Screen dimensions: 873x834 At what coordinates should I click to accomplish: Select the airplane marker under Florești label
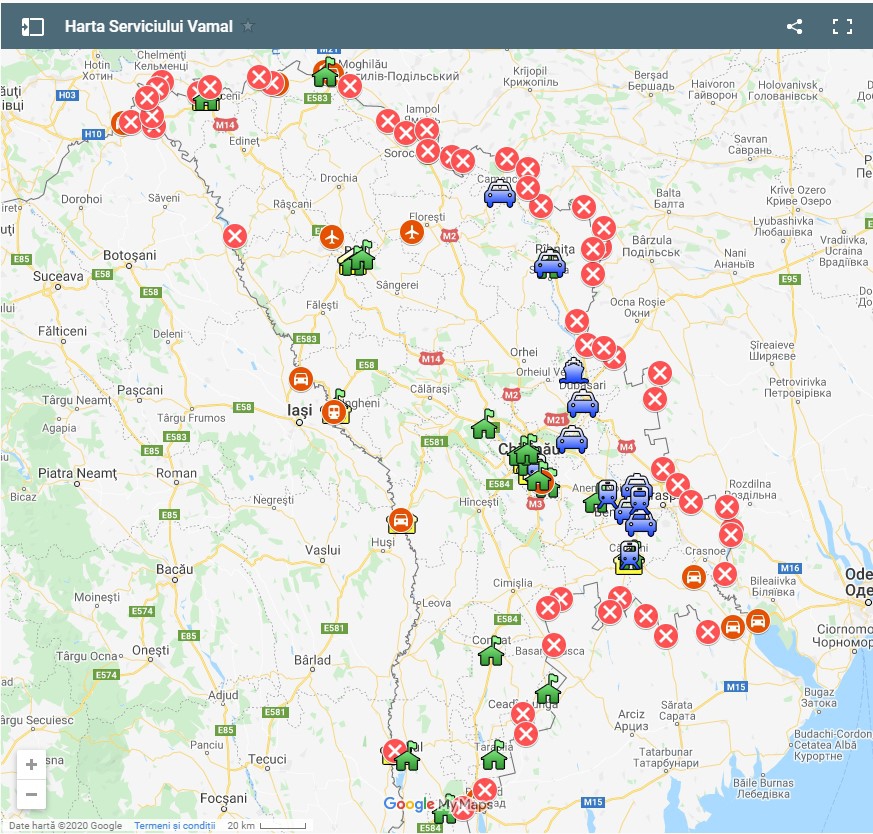click(412, 232)
